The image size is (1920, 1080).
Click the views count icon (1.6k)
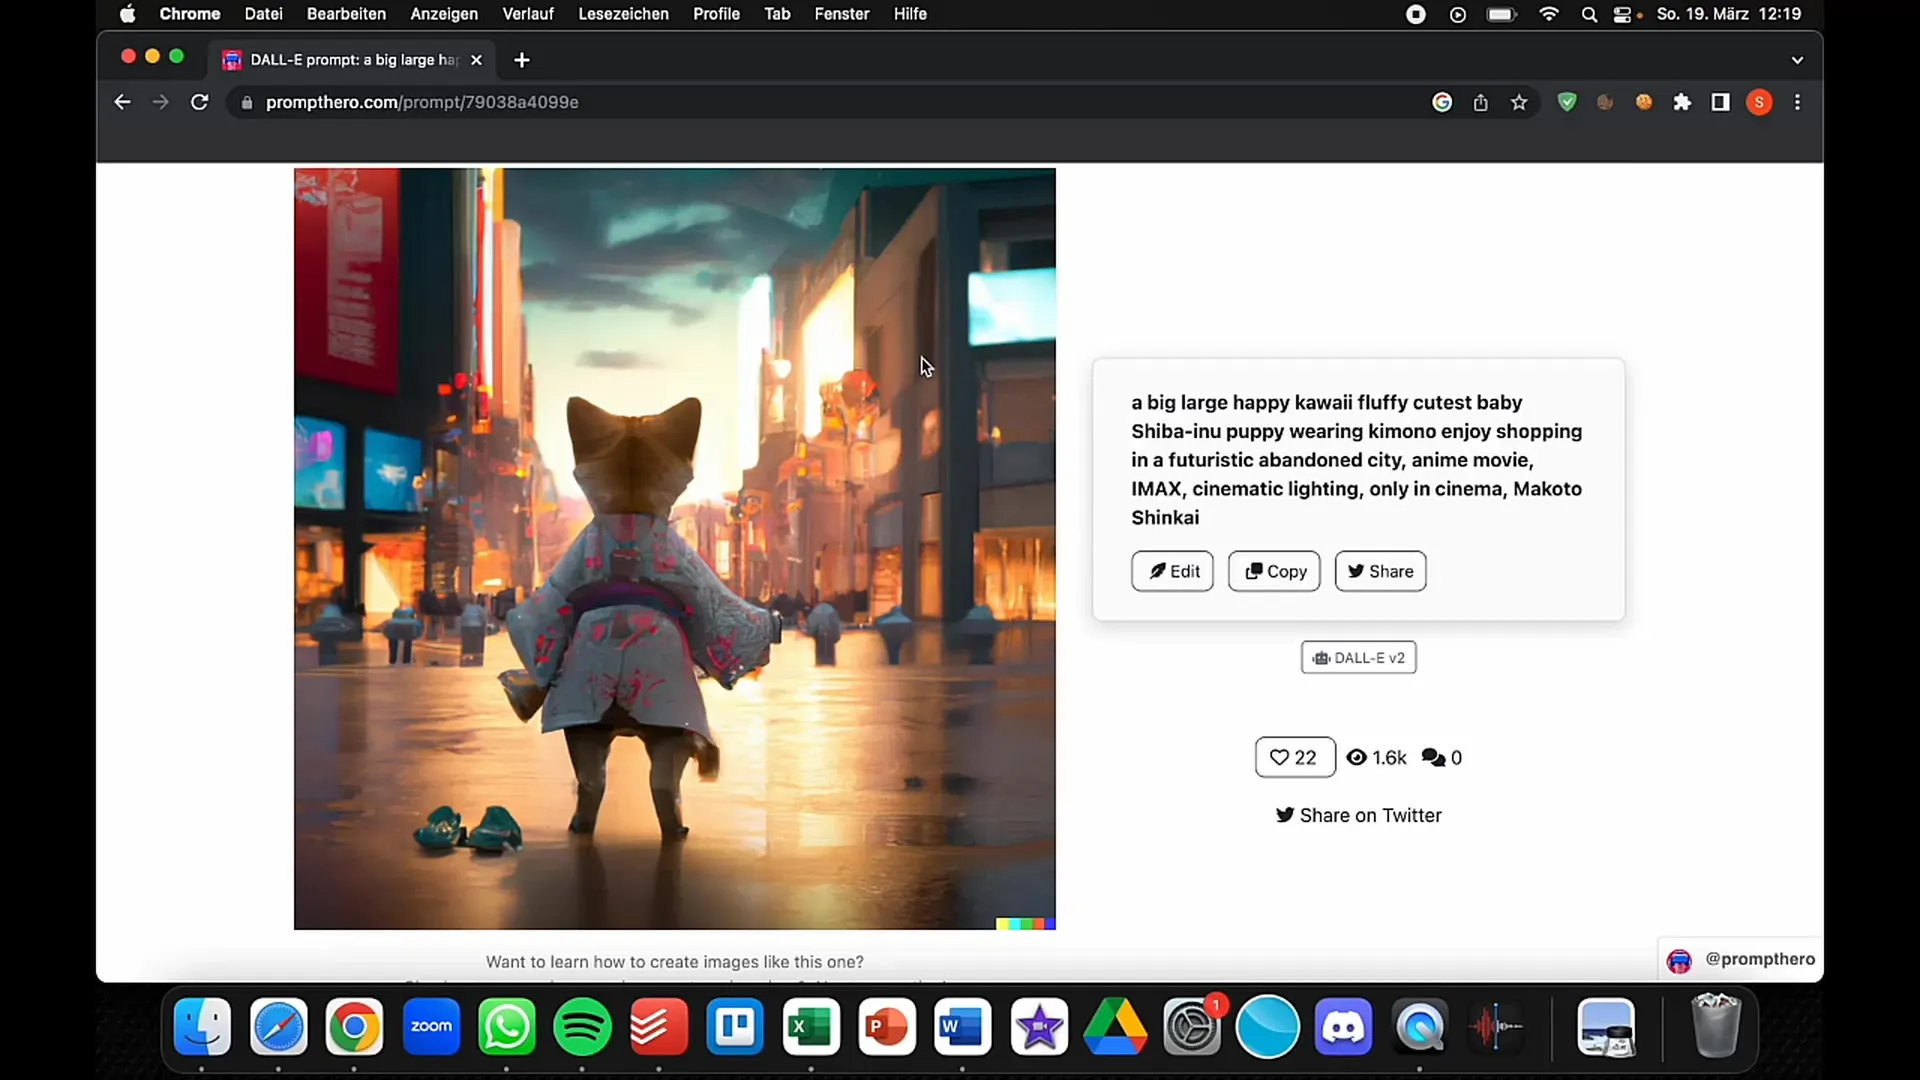(1357, 757)
